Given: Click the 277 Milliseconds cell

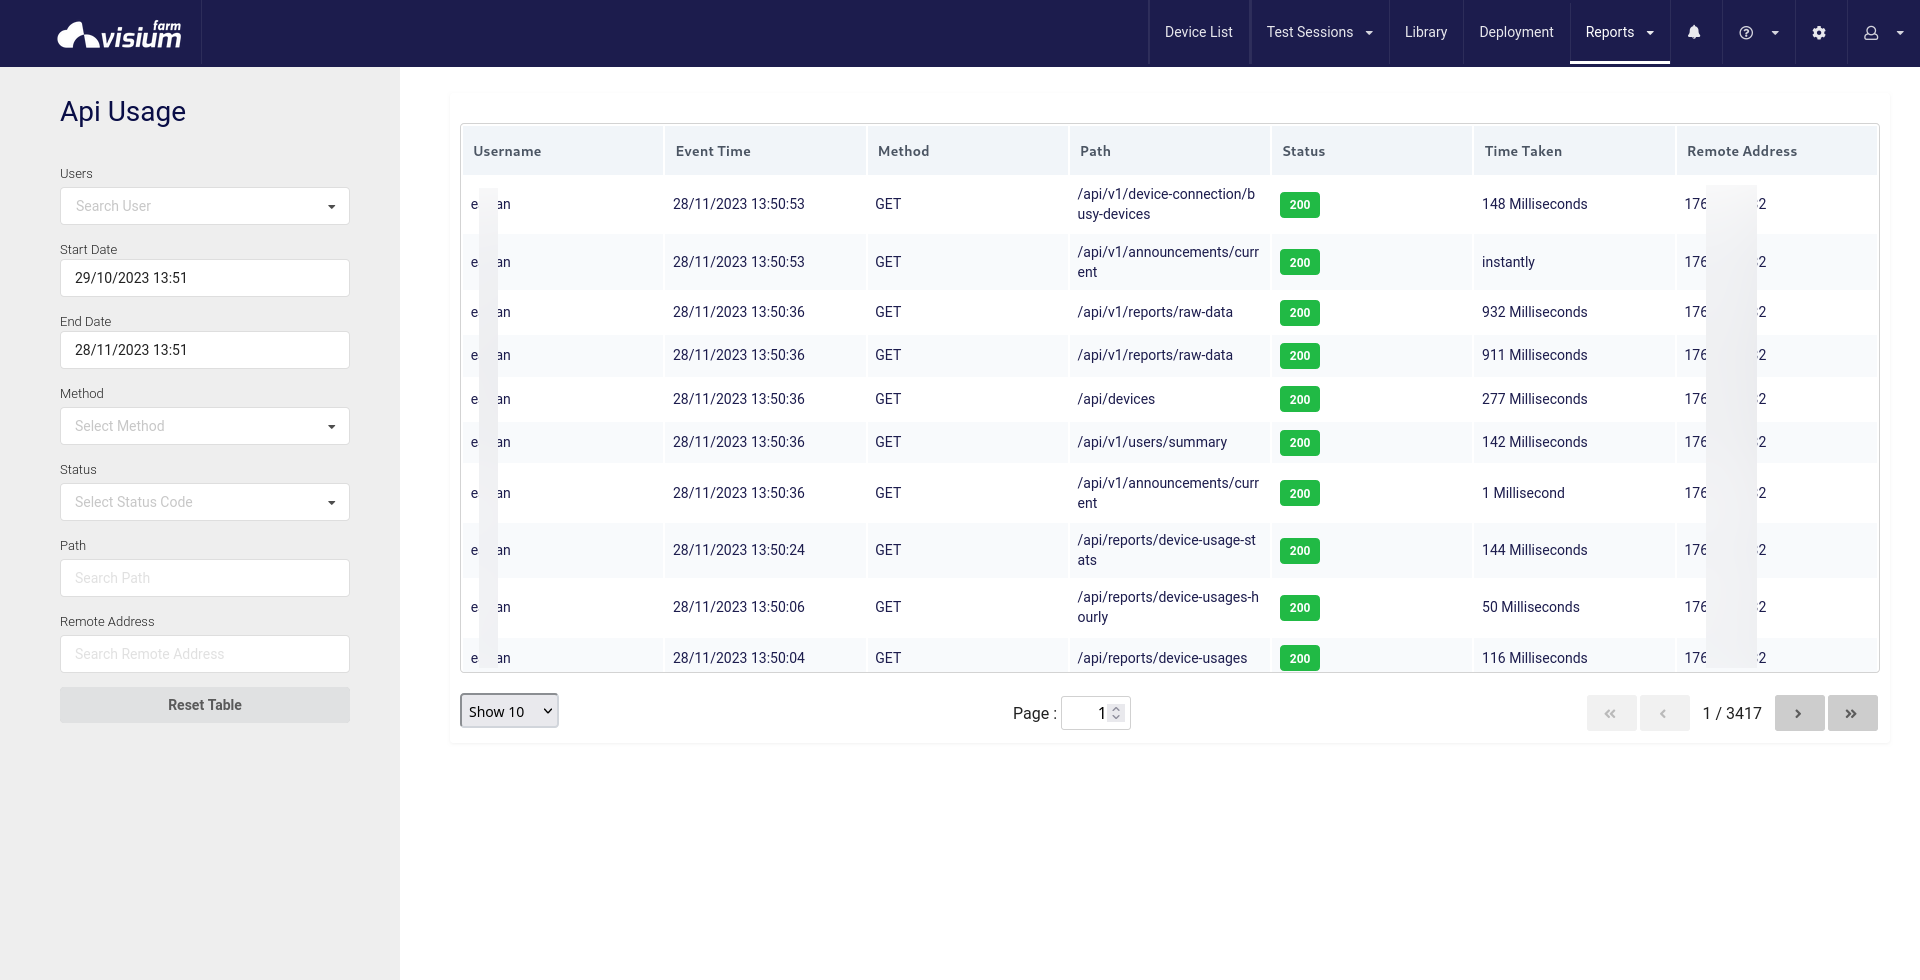Looking at the screenshot, I should [1534, 399].
